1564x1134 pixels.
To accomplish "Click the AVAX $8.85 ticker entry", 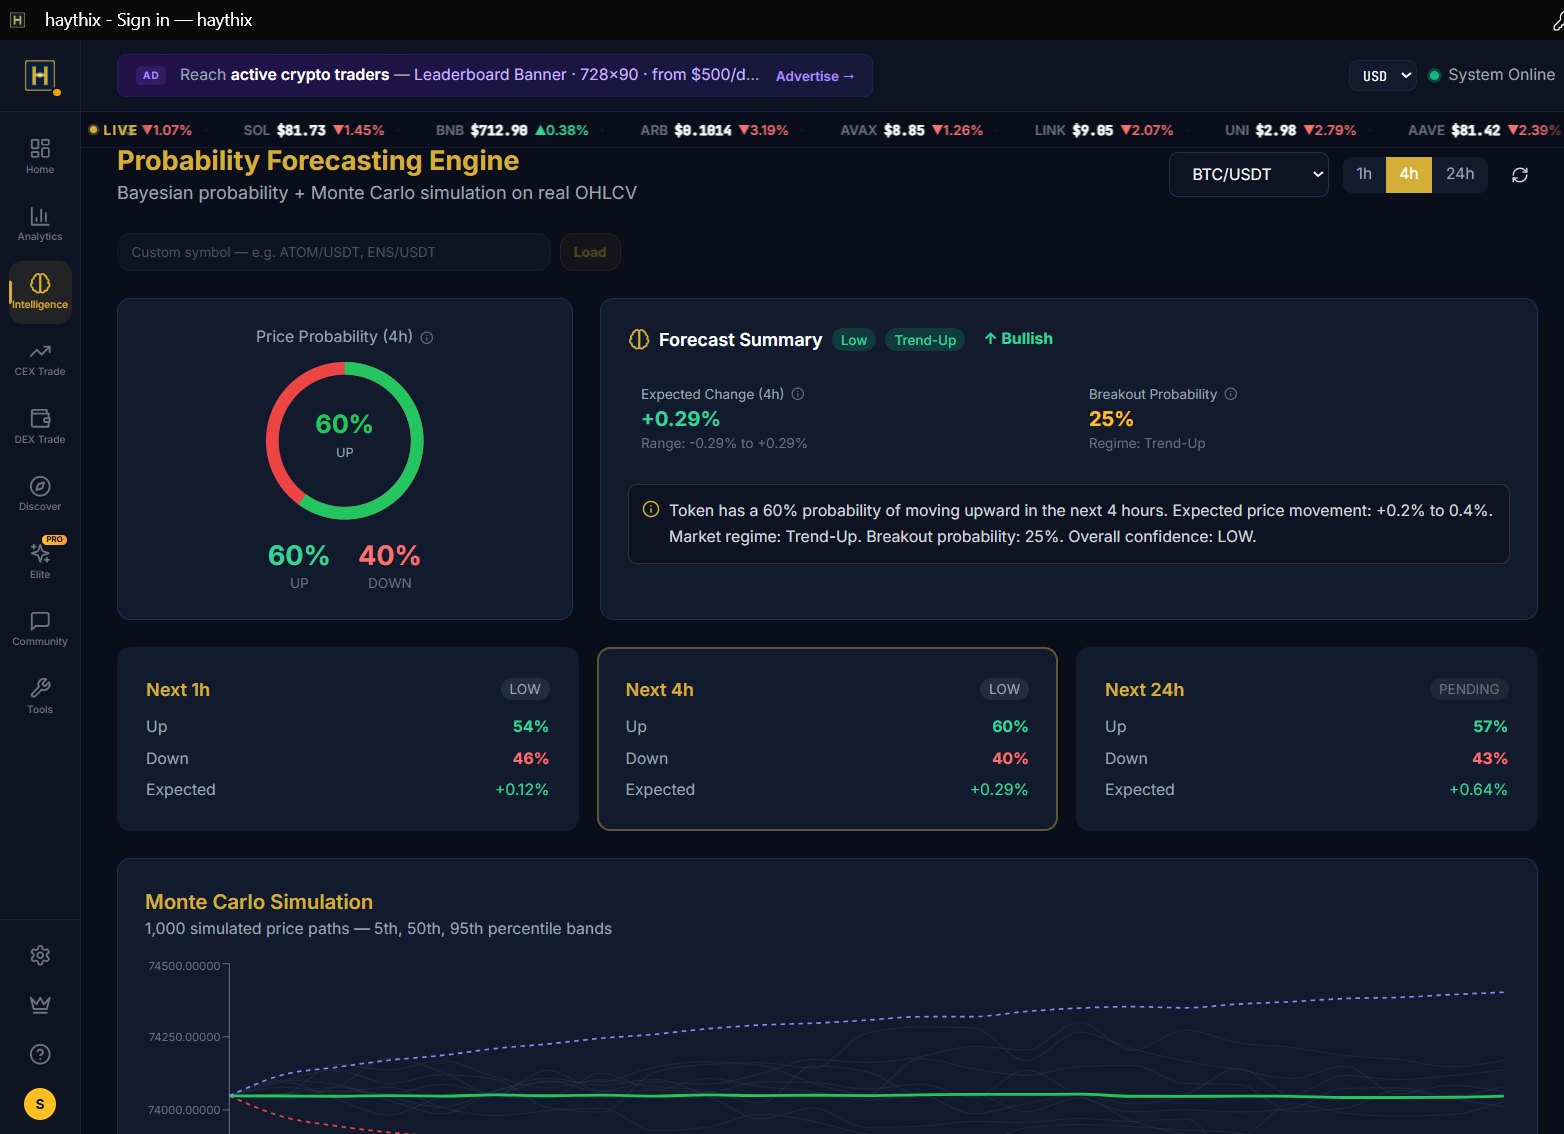I will coord(911,130).
